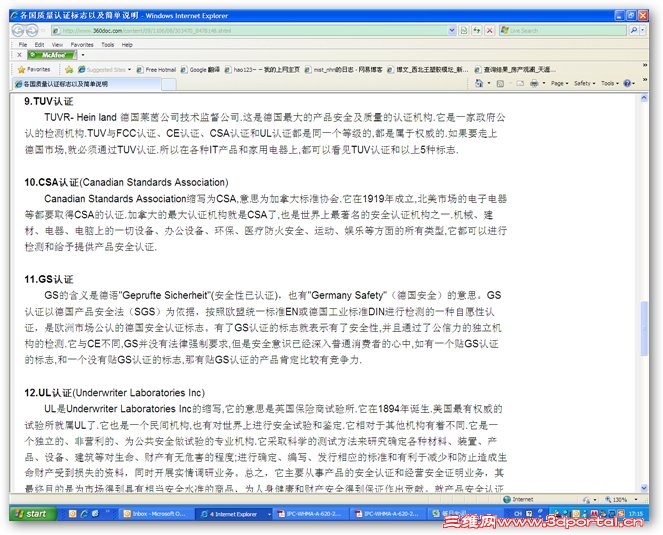Image resolution: width=663 pixels, height=535 pixels.
Task: Open the 博文_西北王塑胶模坛 favorite
Action: (x=428, y=69)
